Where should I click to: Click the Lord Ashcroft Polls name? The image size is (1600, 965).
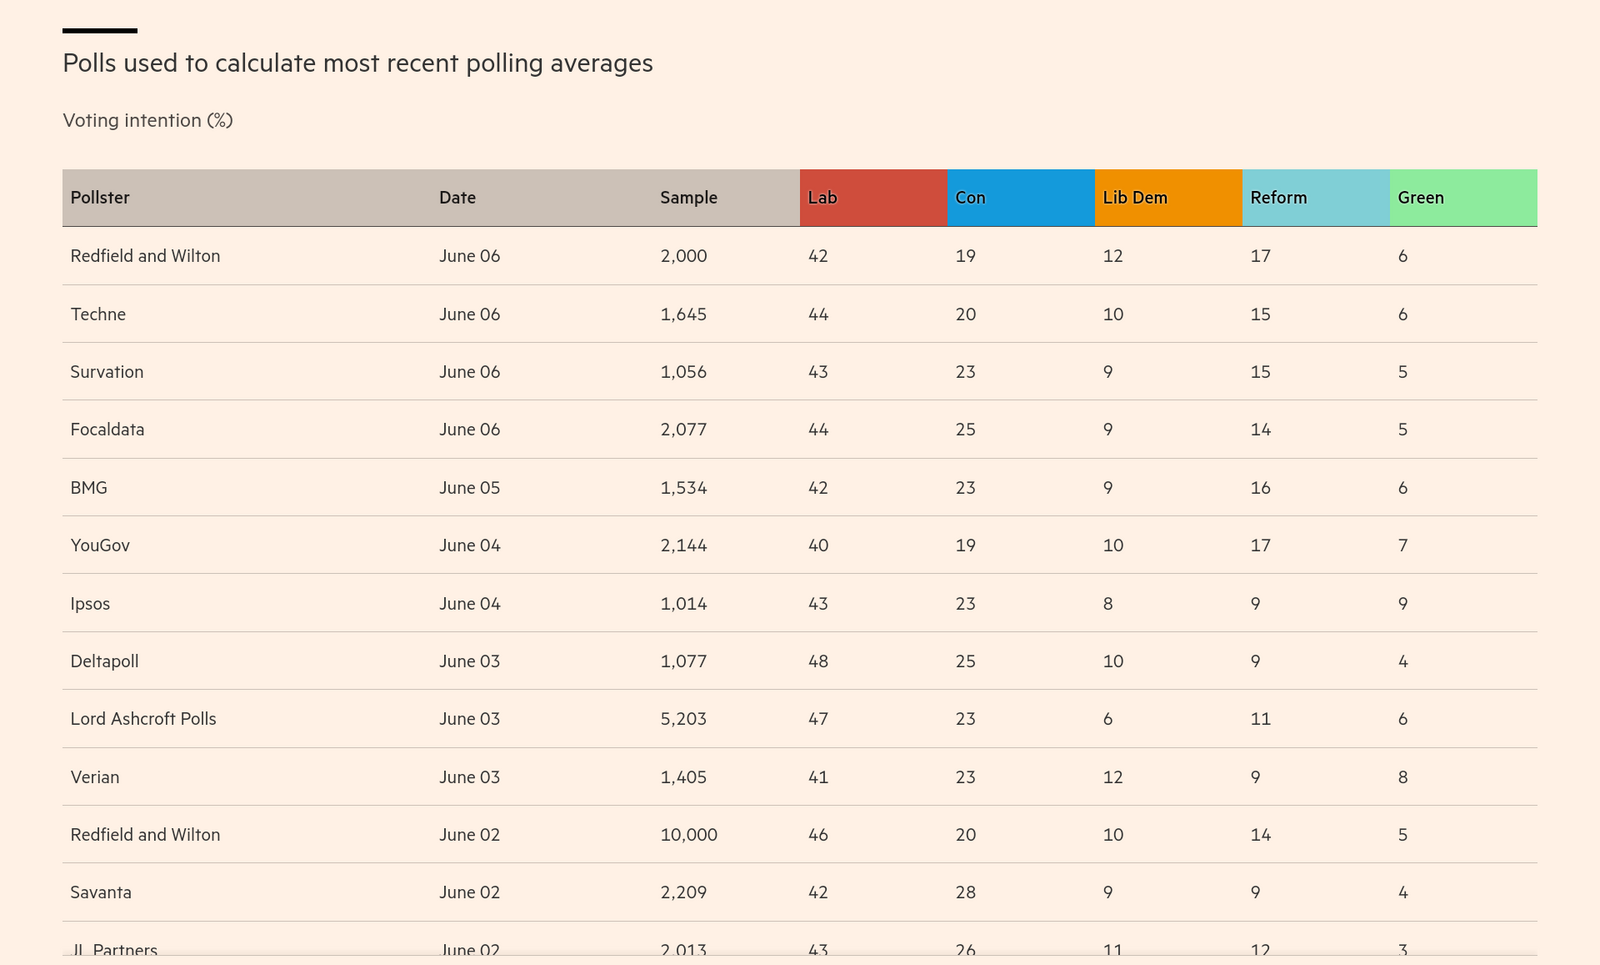coord(143,719)
